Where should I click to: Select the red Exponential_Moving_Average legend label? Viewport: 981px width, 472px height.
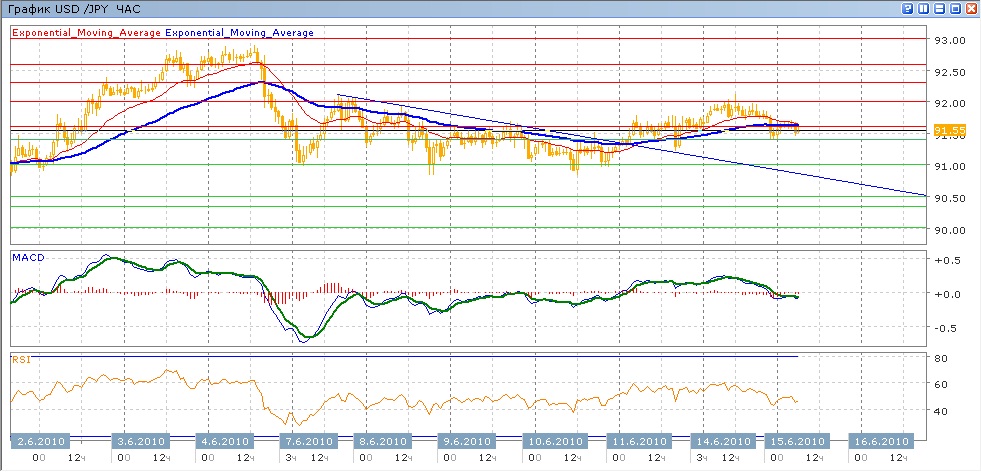(x=87, y=33)
